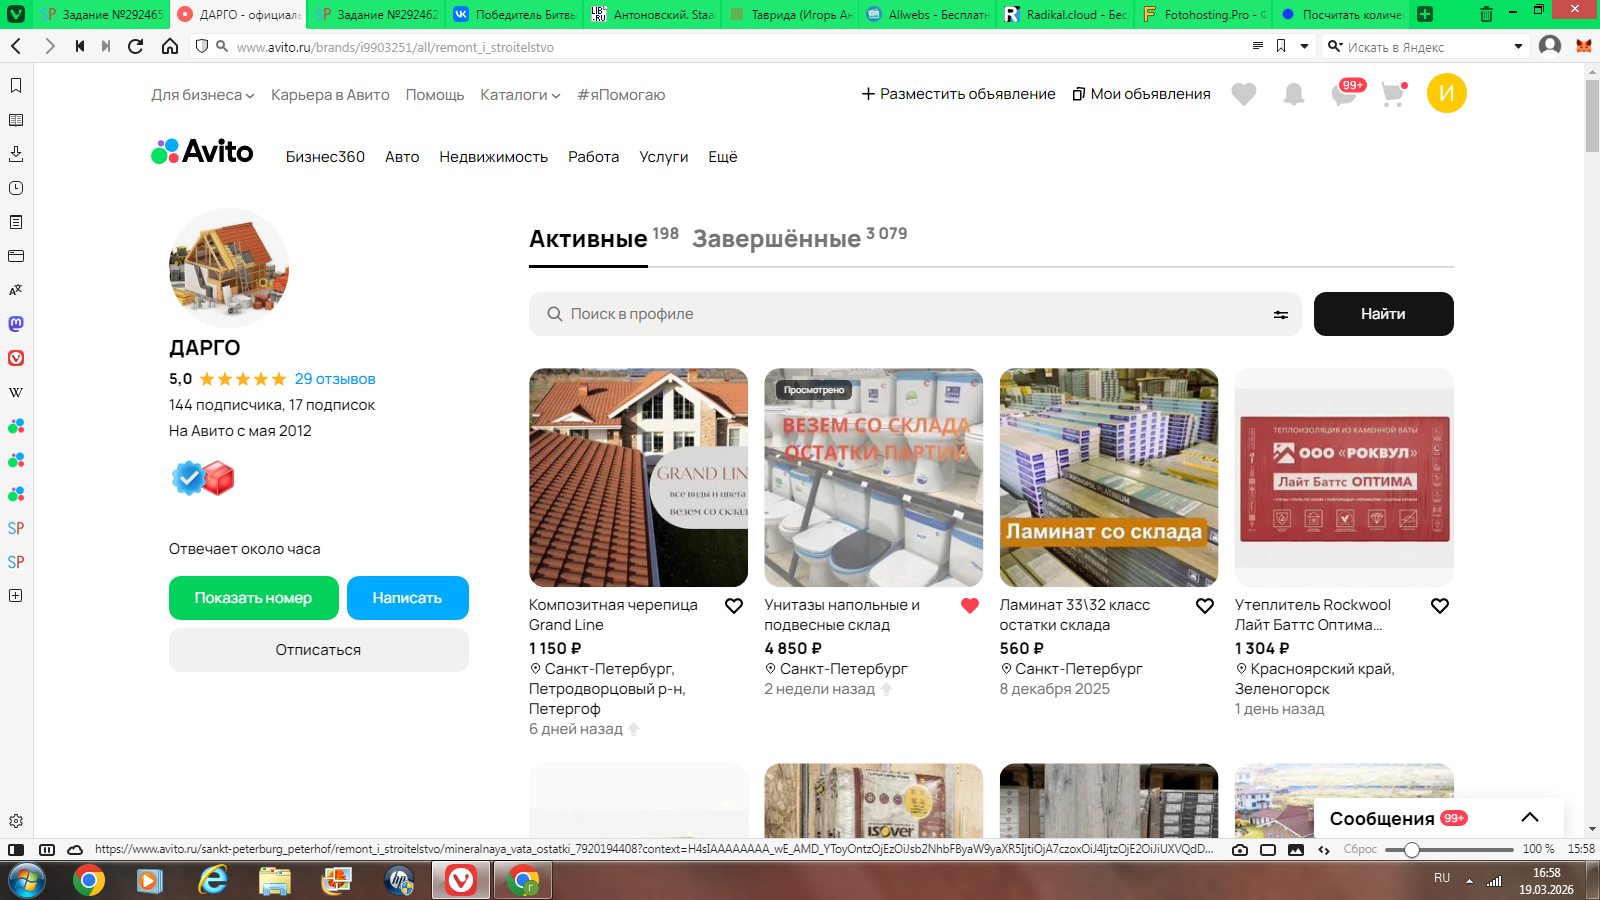
Task: Open a new tab with plus button
Action: coord(1425,14)
